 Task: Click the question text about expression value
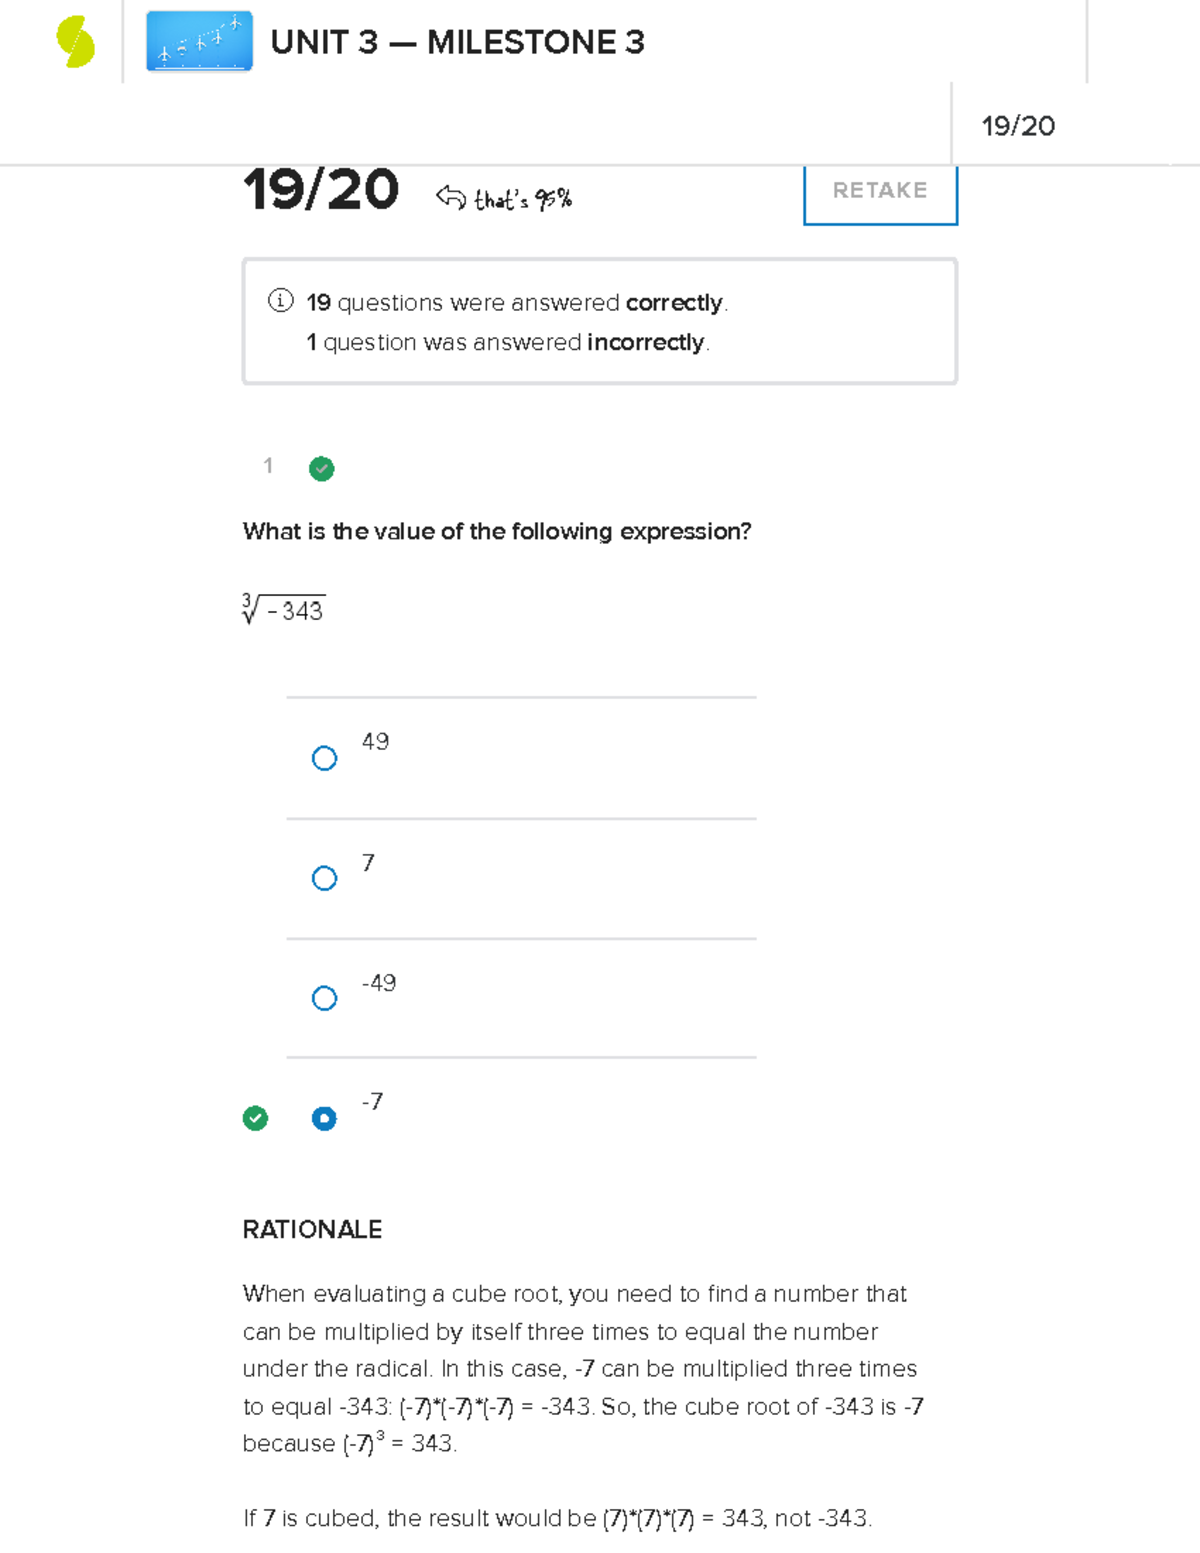pyautogui.click(x=496, y=531)
